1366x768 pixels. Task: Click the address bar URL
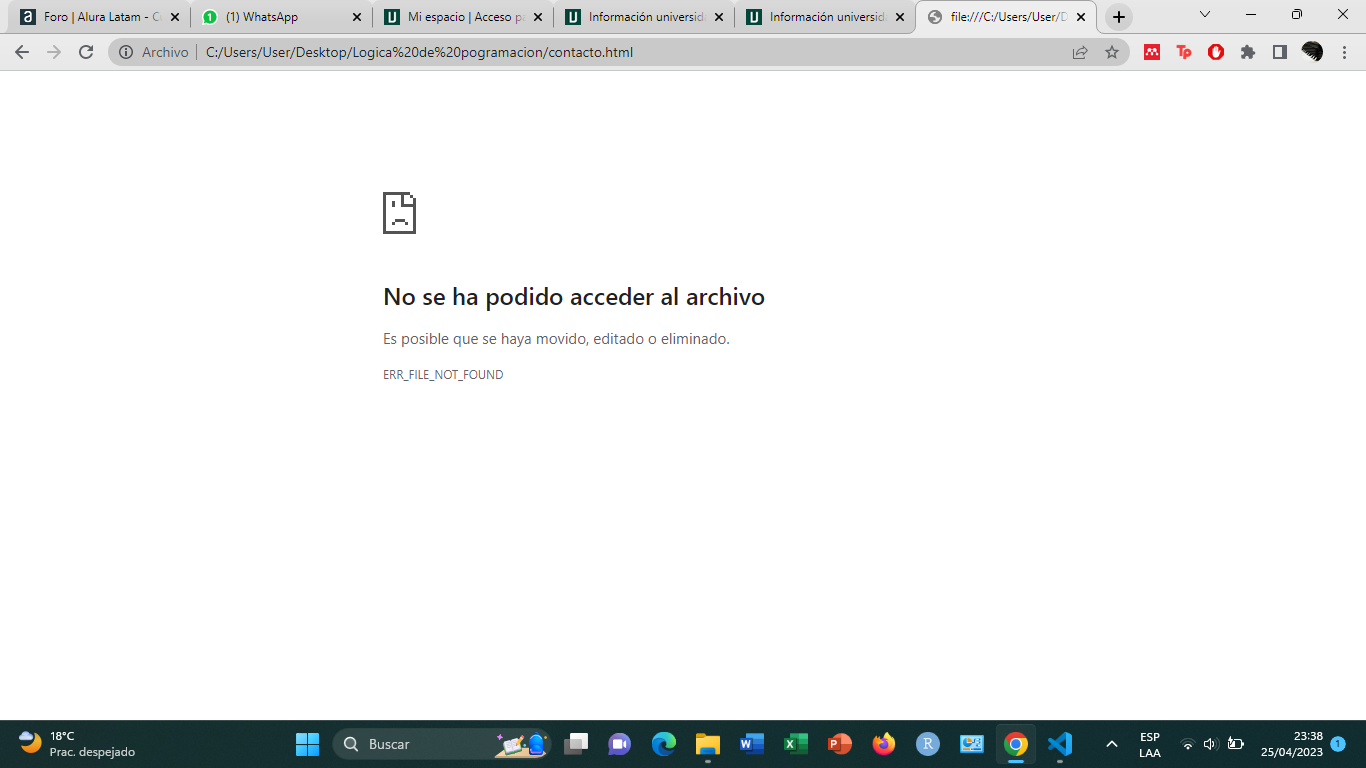click(x=419, y=52)
